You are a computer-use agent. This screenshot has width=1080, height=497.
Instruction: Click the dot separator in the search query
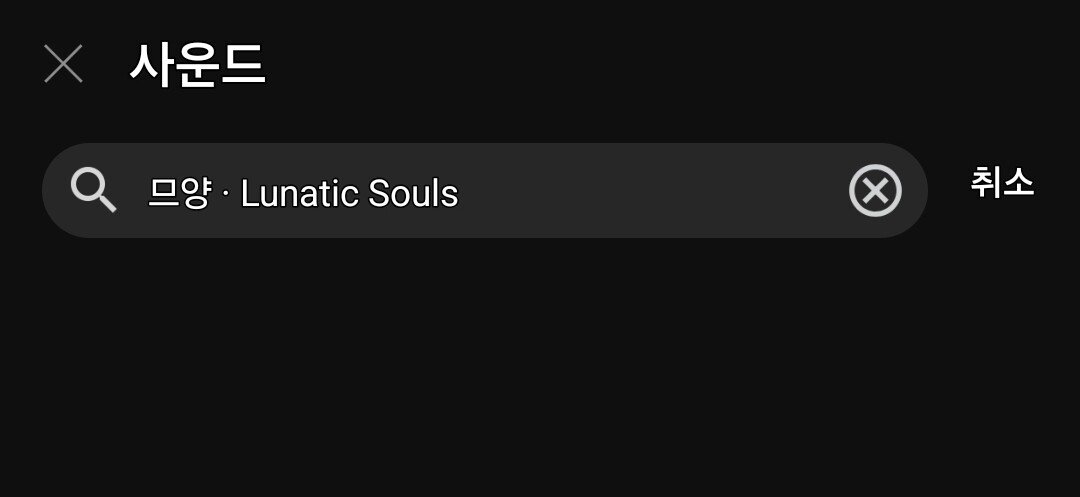(225, 194)
